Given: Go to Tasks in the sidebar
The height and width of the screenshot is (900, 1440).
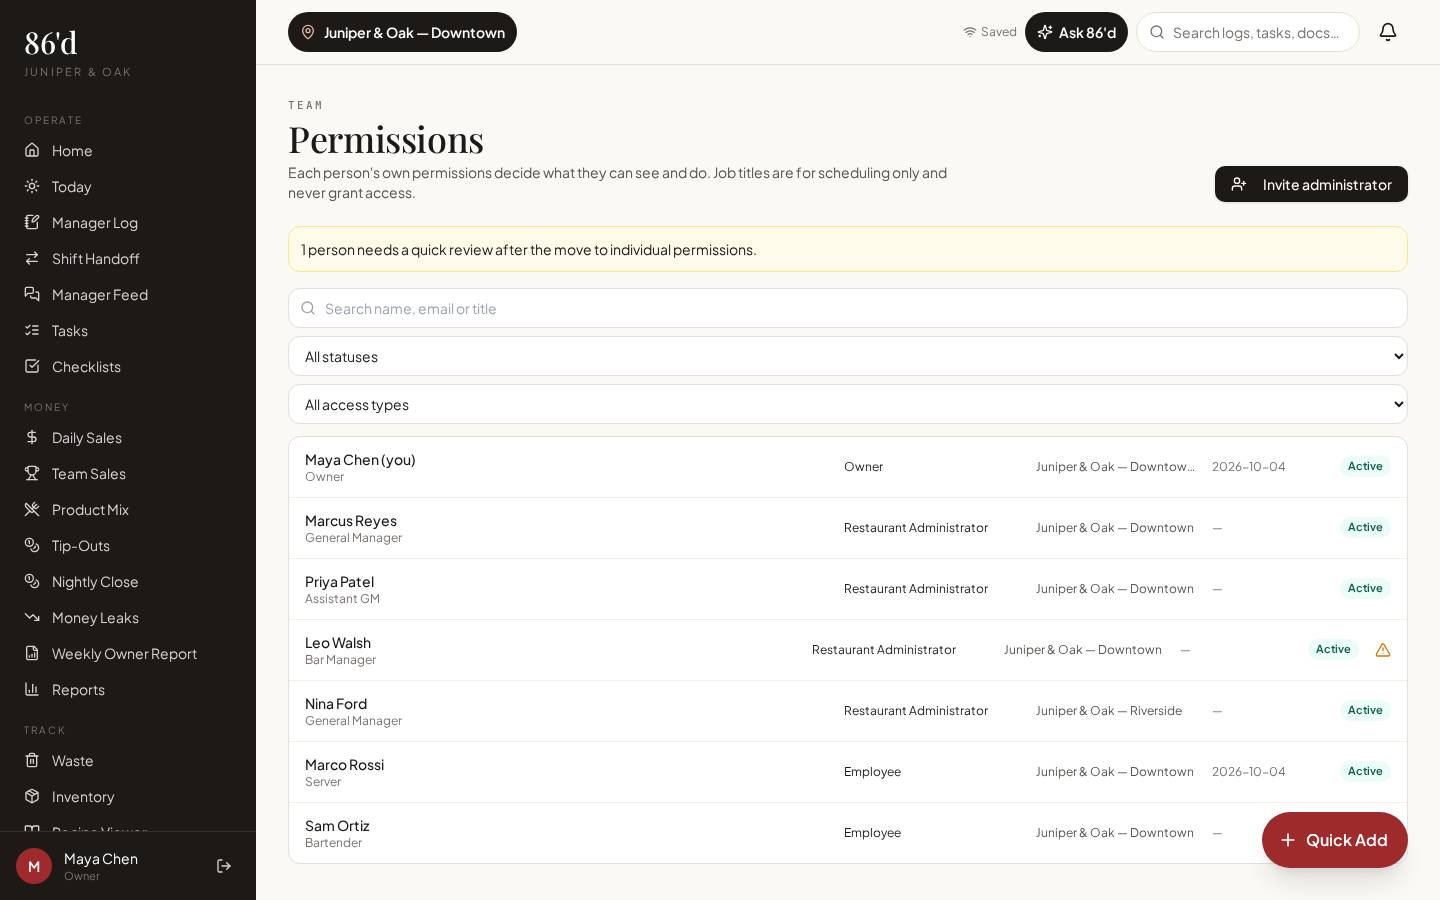Looking at the screenshot, I should pos(128,330).
